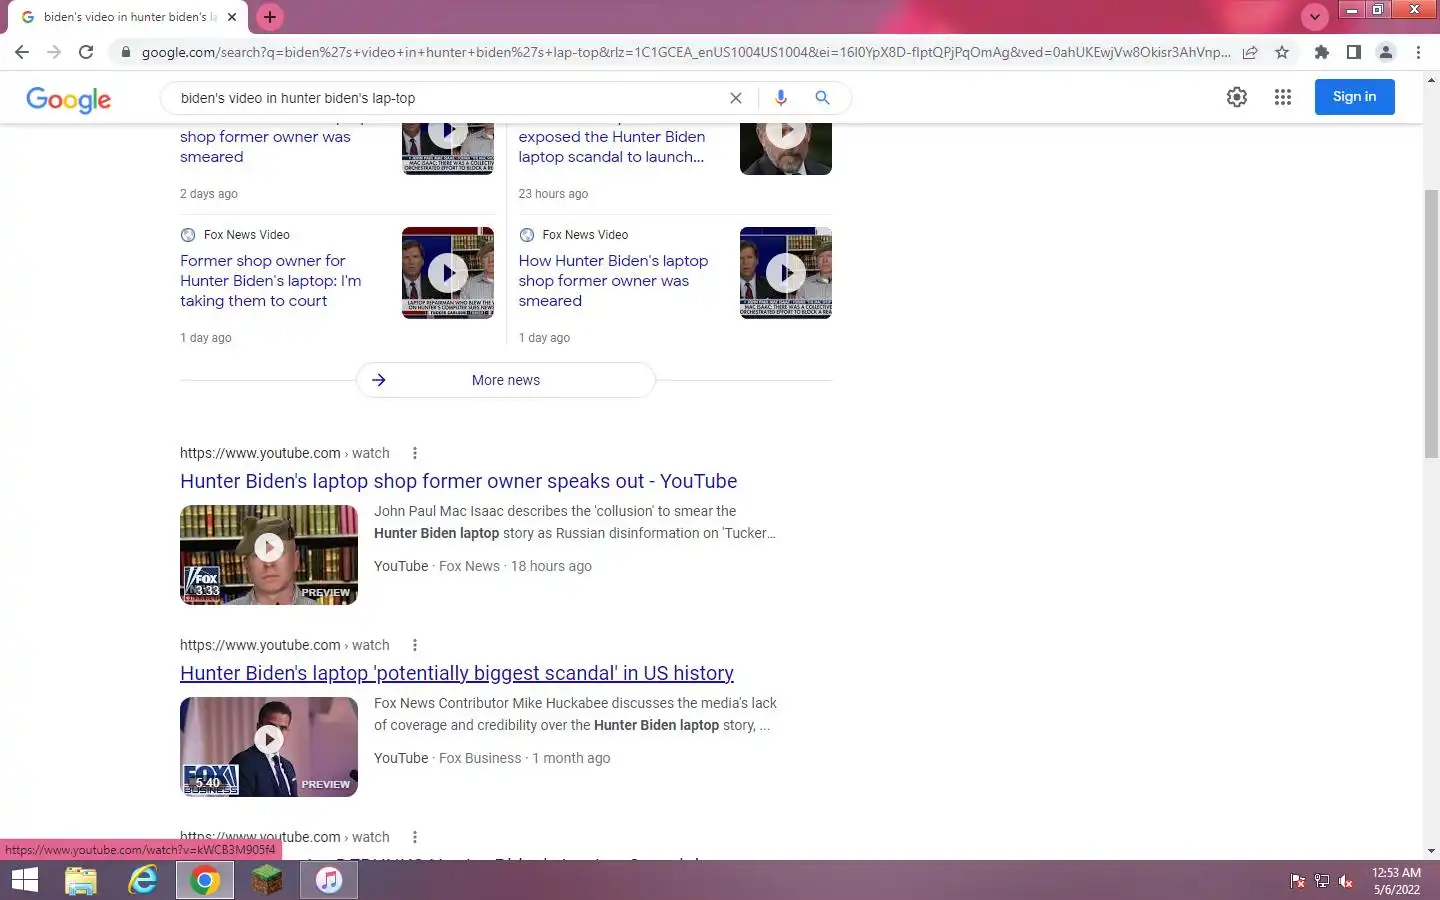1440x900 pixels.
Task: Open the 'exposed the Hunter Biden laptop scandal' story
Action: click(x=612, y=147)
